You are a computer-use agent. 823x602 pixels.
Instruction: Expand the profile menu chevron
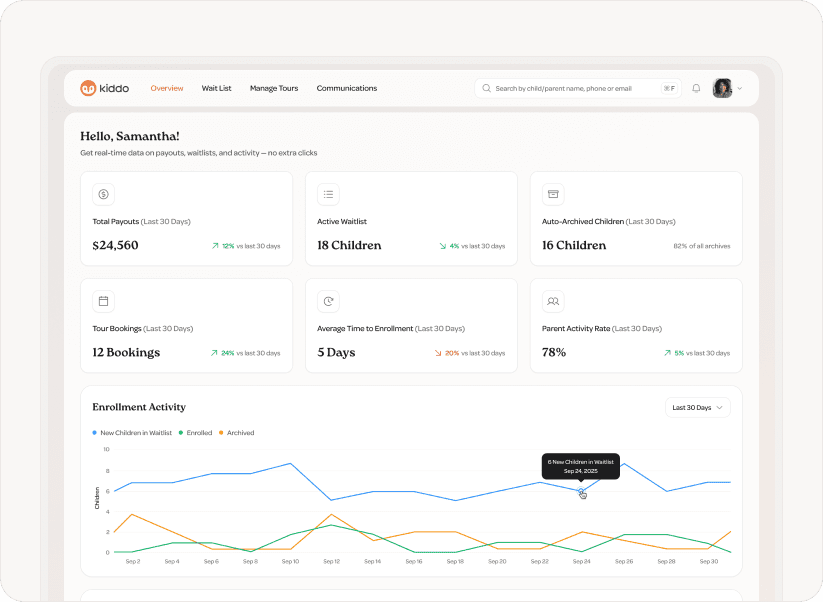pyautogui.click(x=740, y=88)
